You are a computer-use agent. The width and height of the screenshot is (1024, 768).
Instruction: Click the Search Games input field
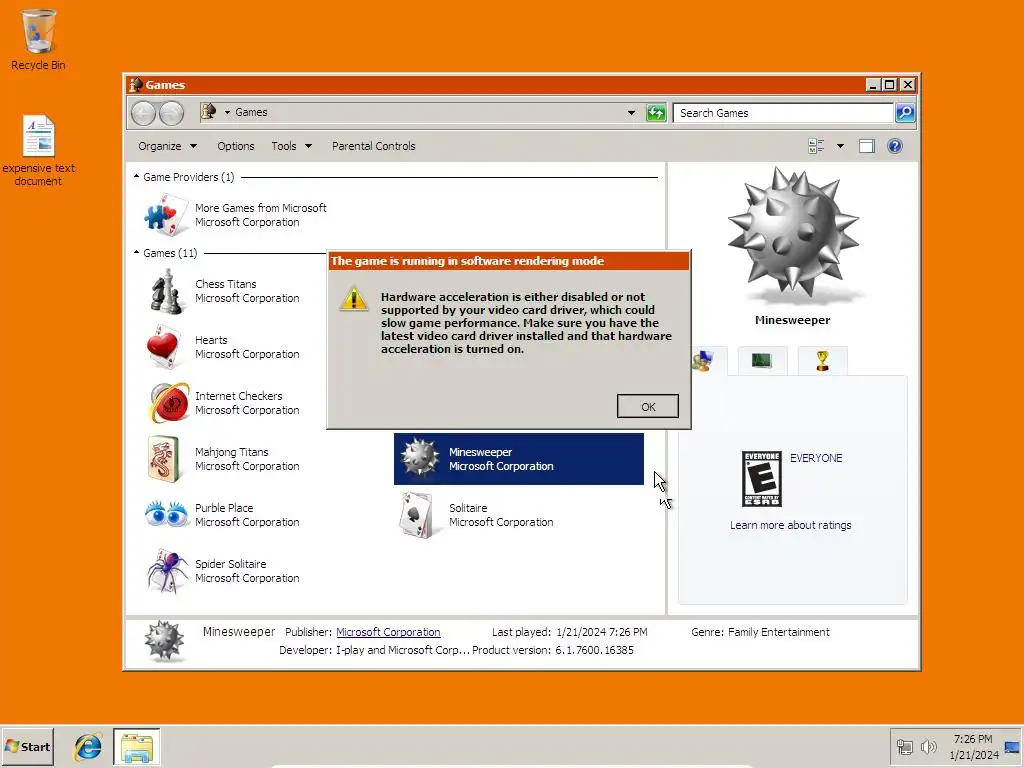click(x=783, y=113)
